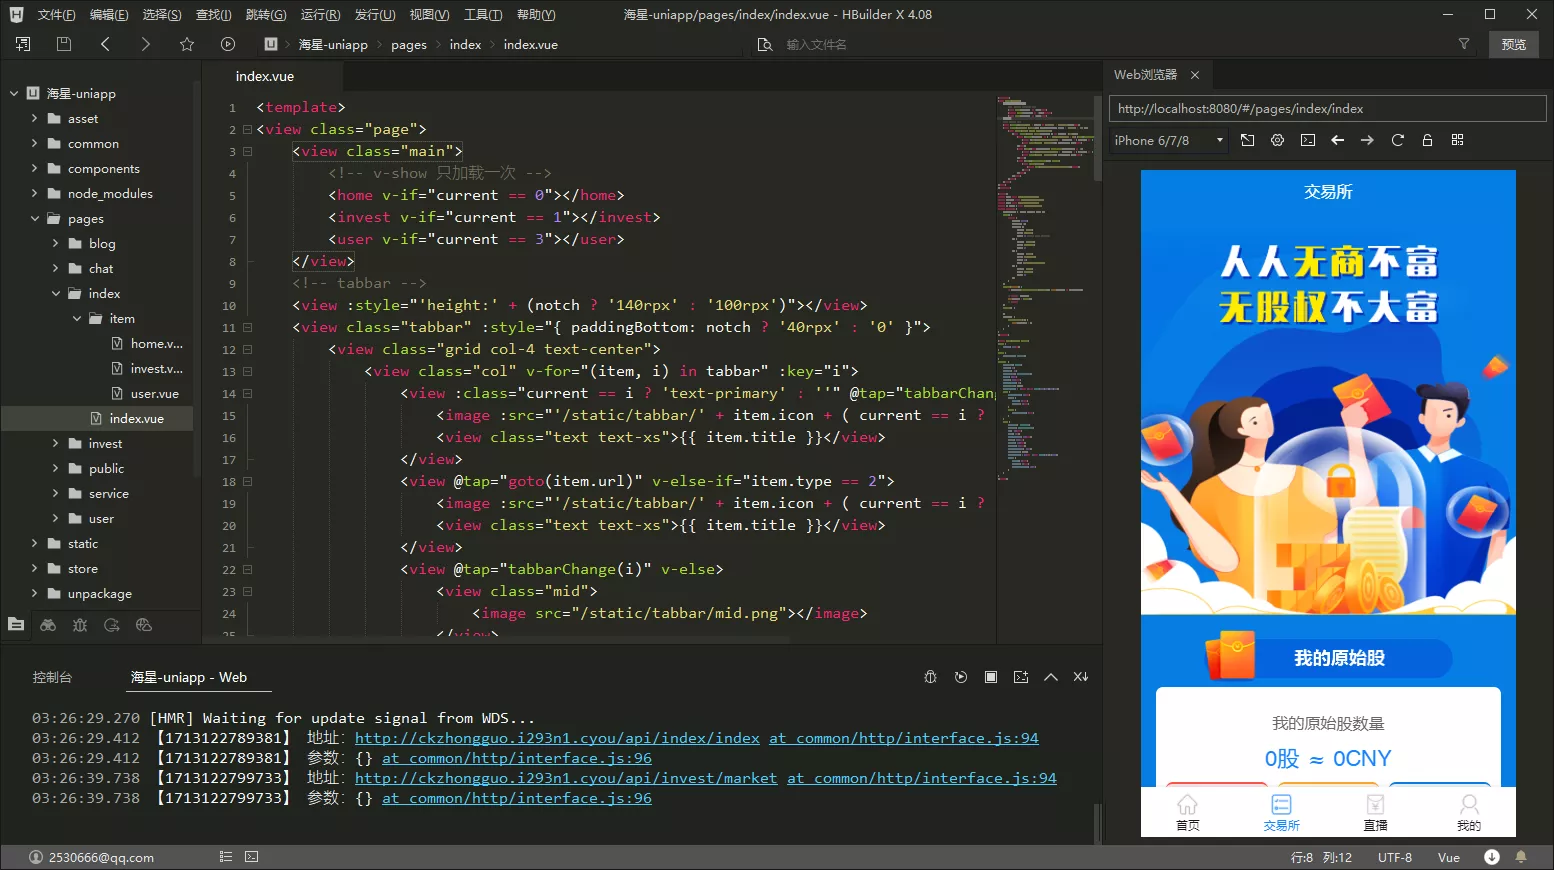1554x870 pixels.
Task: Click the bookmark star icon in toolbar
Action: [x=187, y=44]
